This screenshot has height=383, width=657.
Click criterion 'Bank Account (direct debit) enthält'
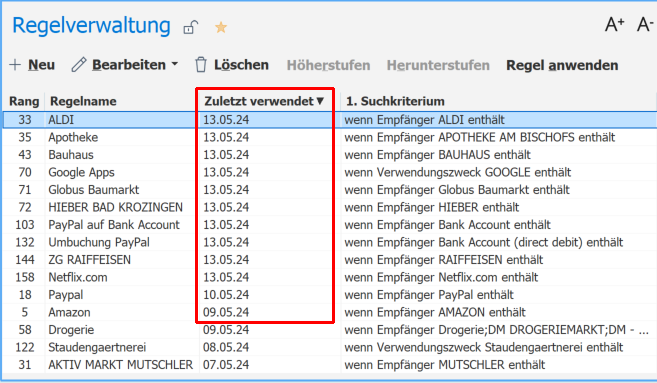(484, 243)
